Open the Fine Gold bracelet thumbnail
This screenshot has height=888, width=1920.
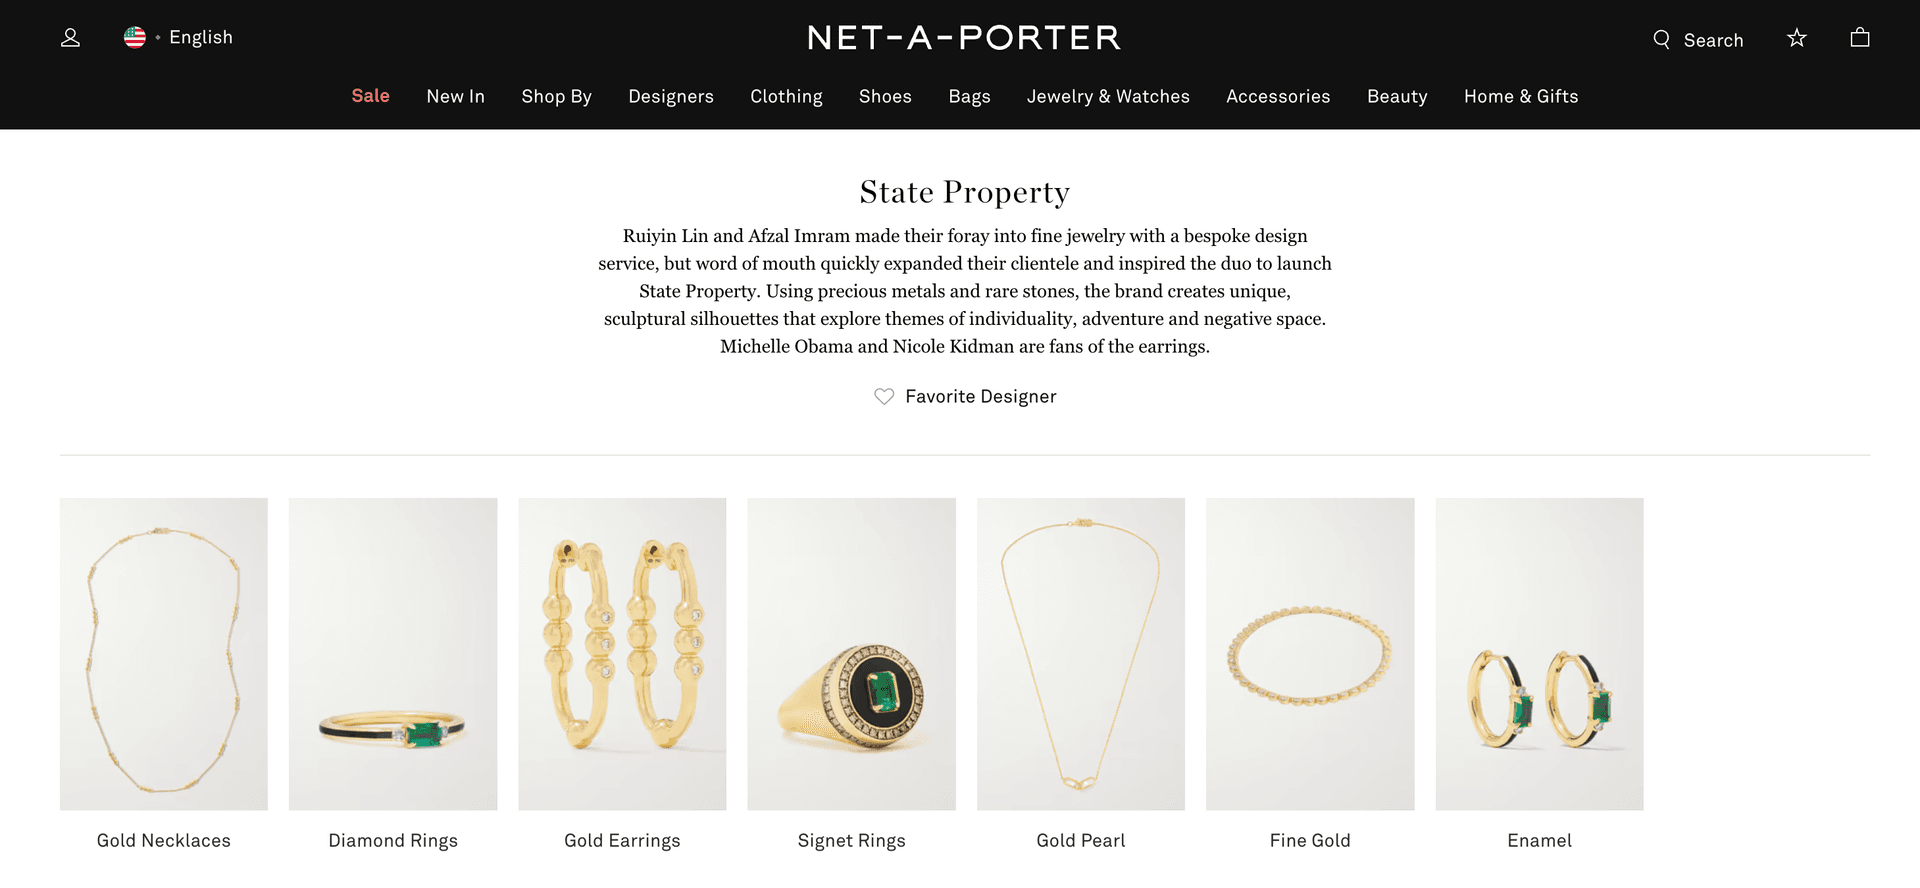1310,654
